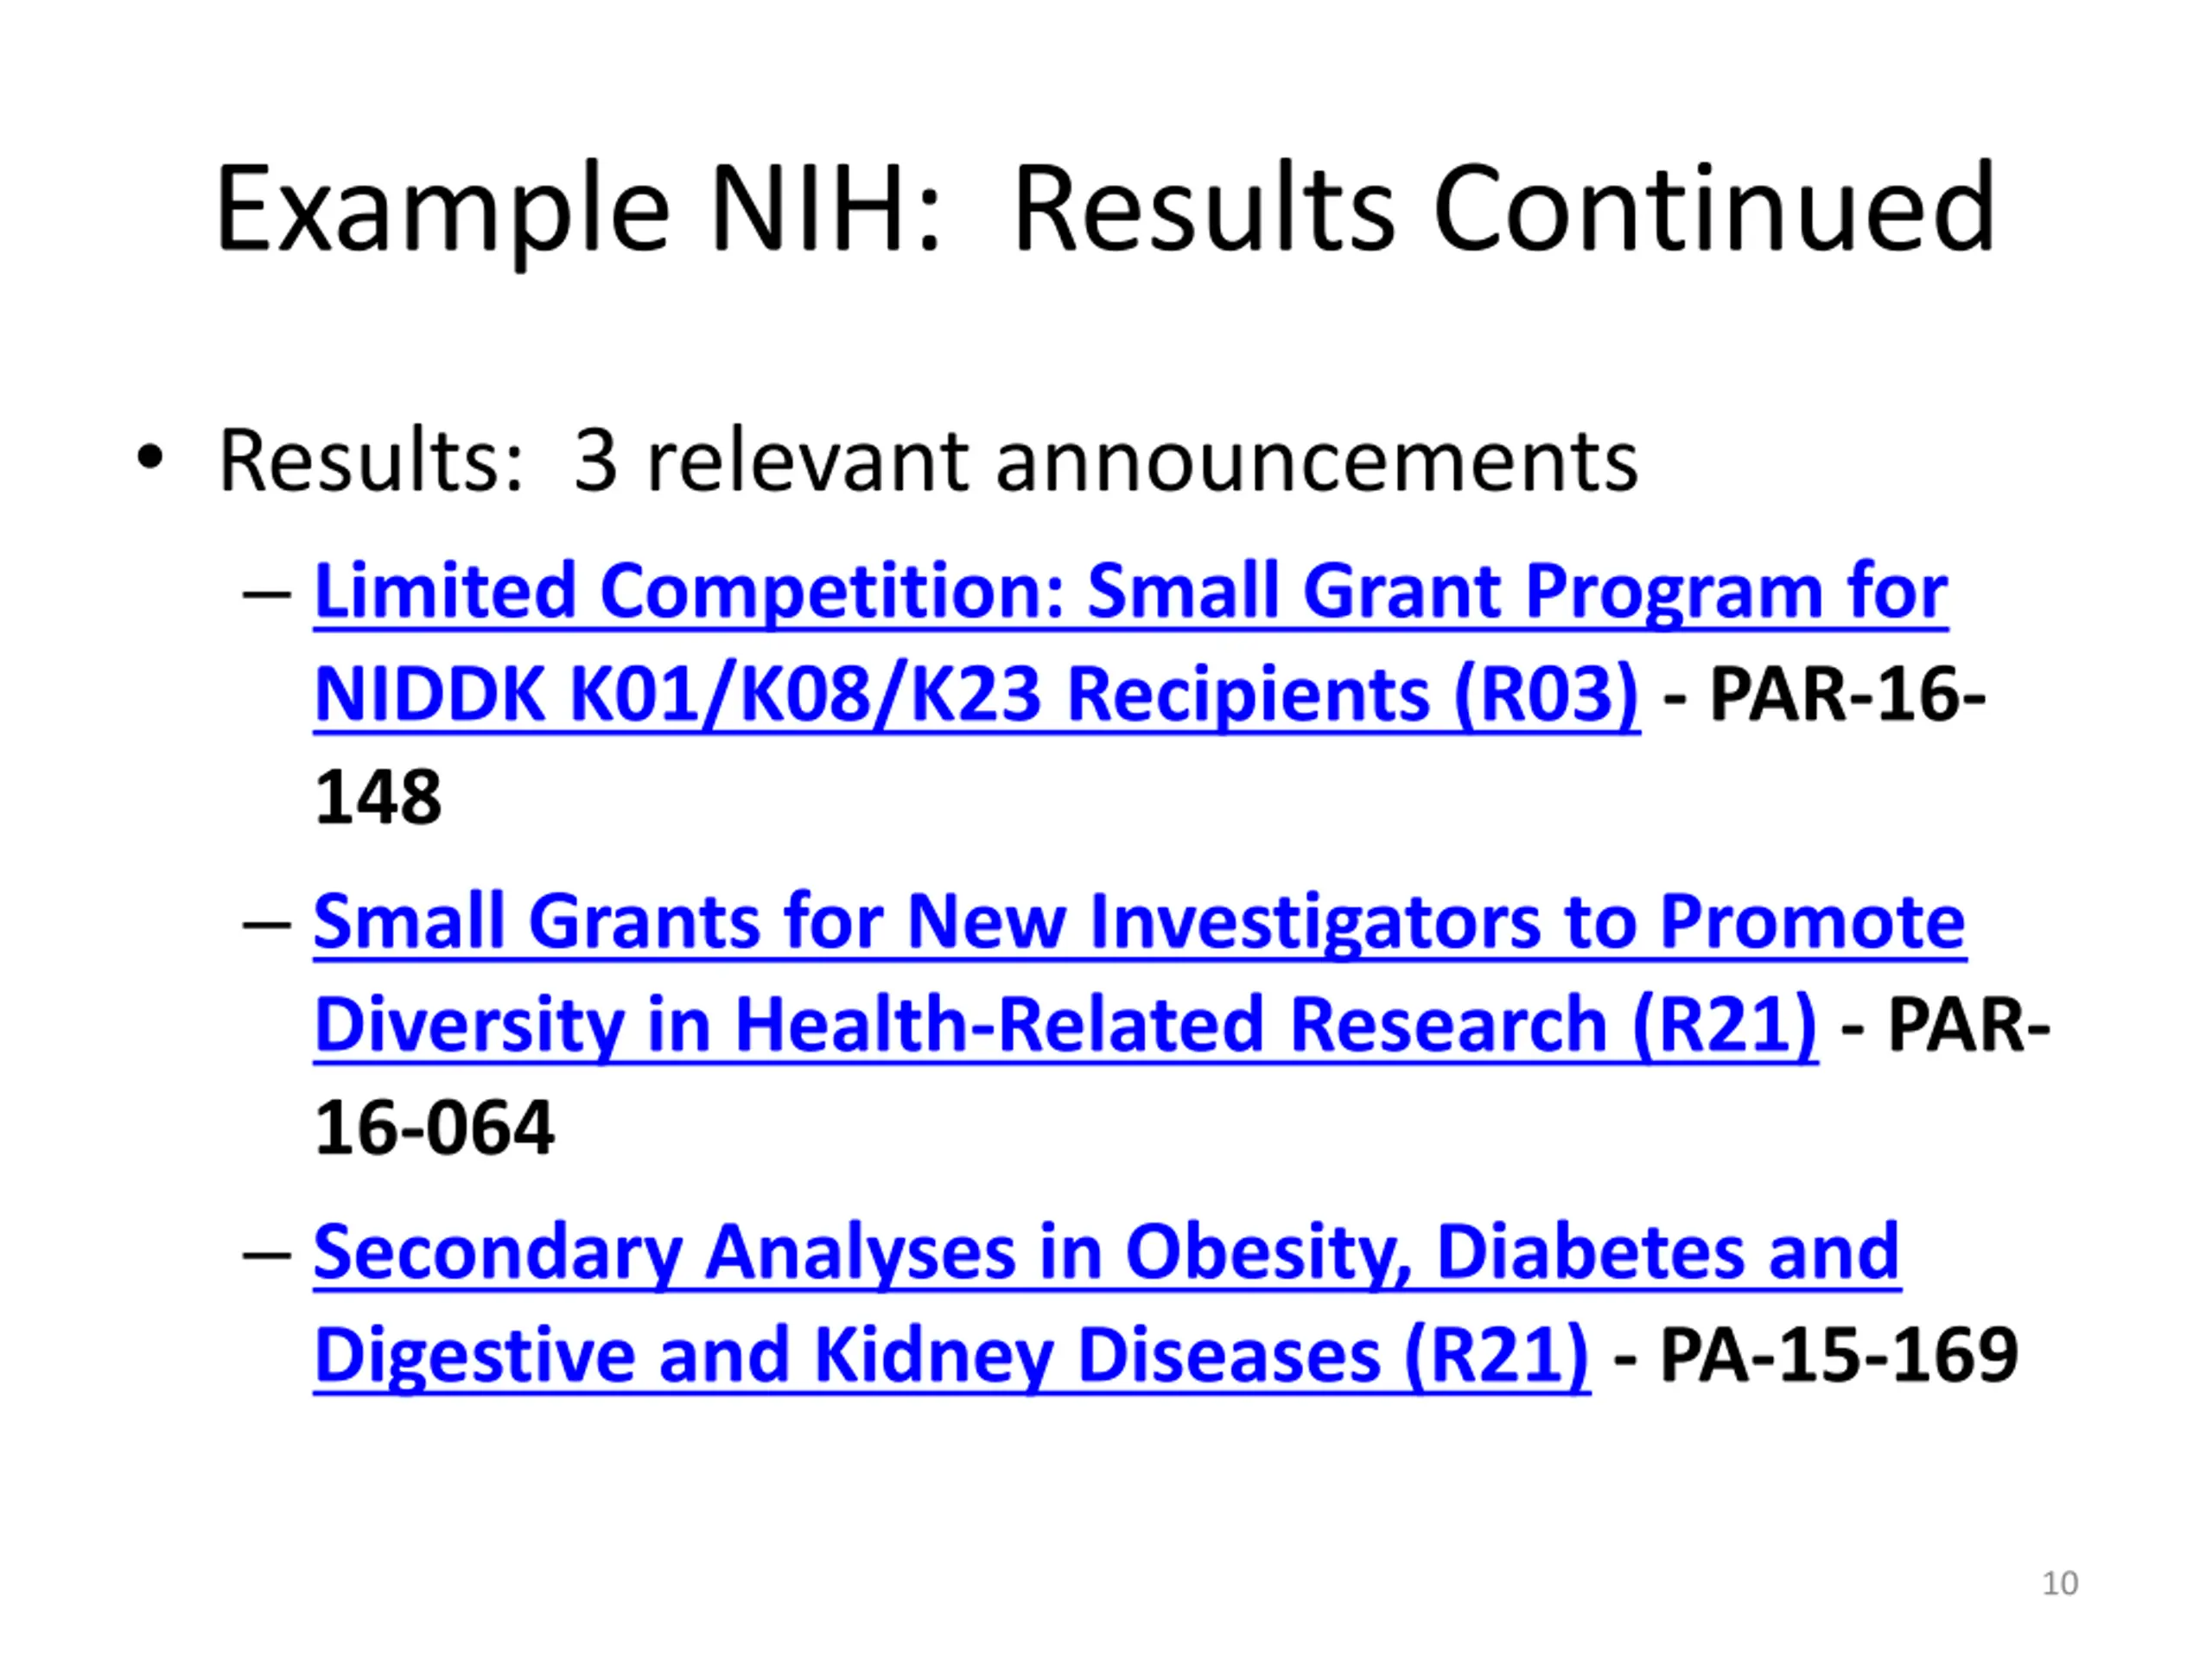Click the 16-064 announcement number text

pyautogui.click(x=433, y=1128)
